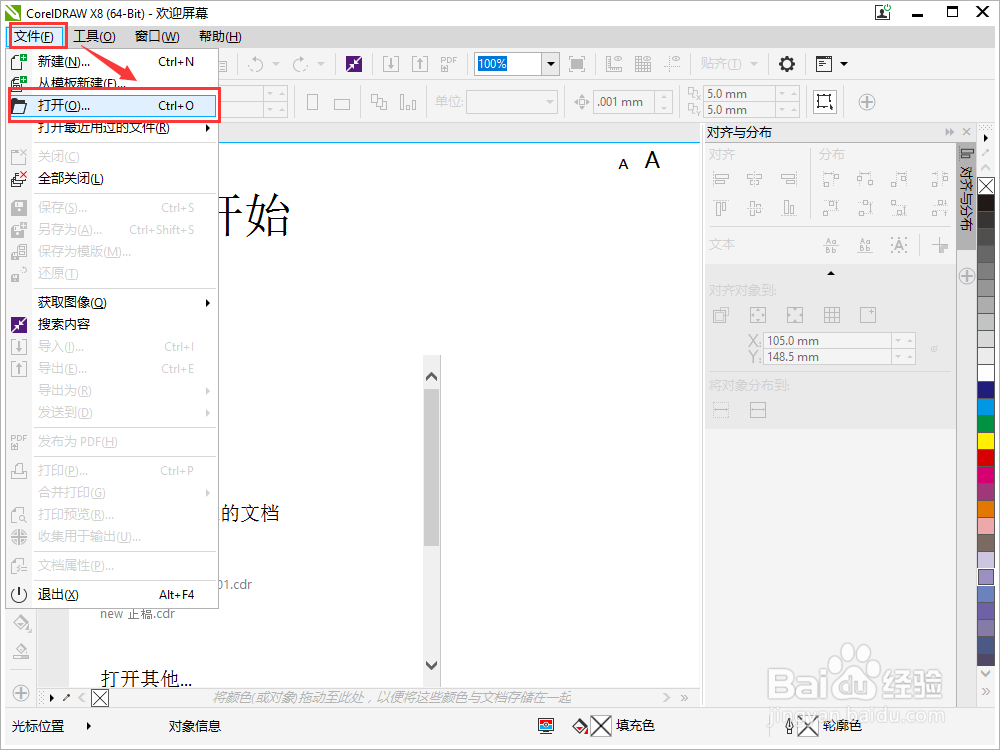Click the show grid toolbar icon

coord(643,64)
